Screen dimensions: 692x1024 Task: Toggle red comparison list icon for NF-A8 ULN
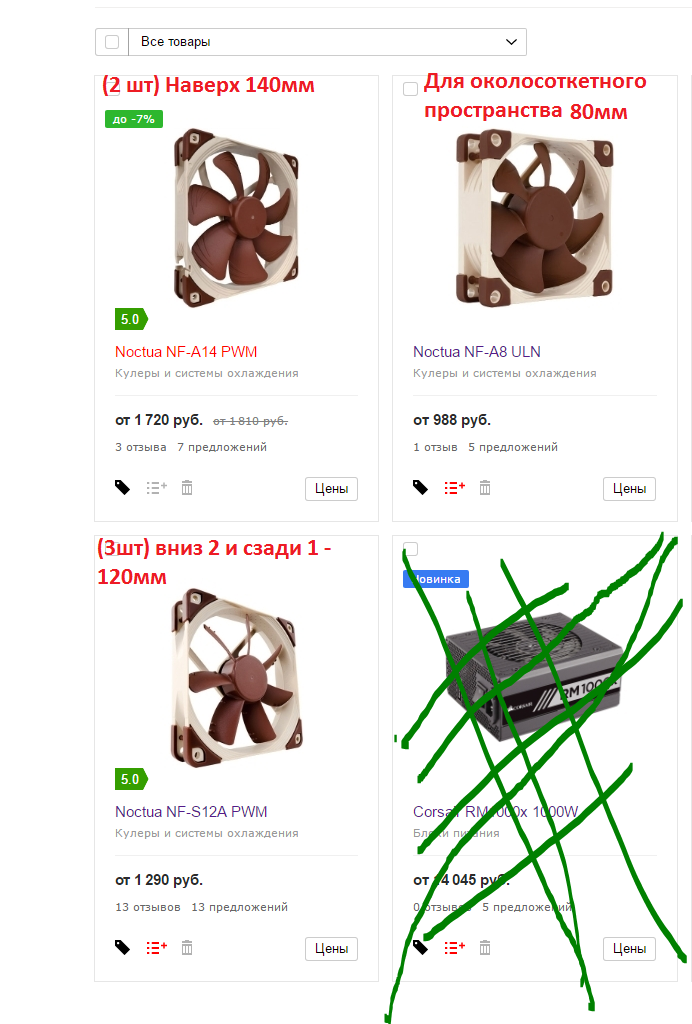(x=454, y=487)
